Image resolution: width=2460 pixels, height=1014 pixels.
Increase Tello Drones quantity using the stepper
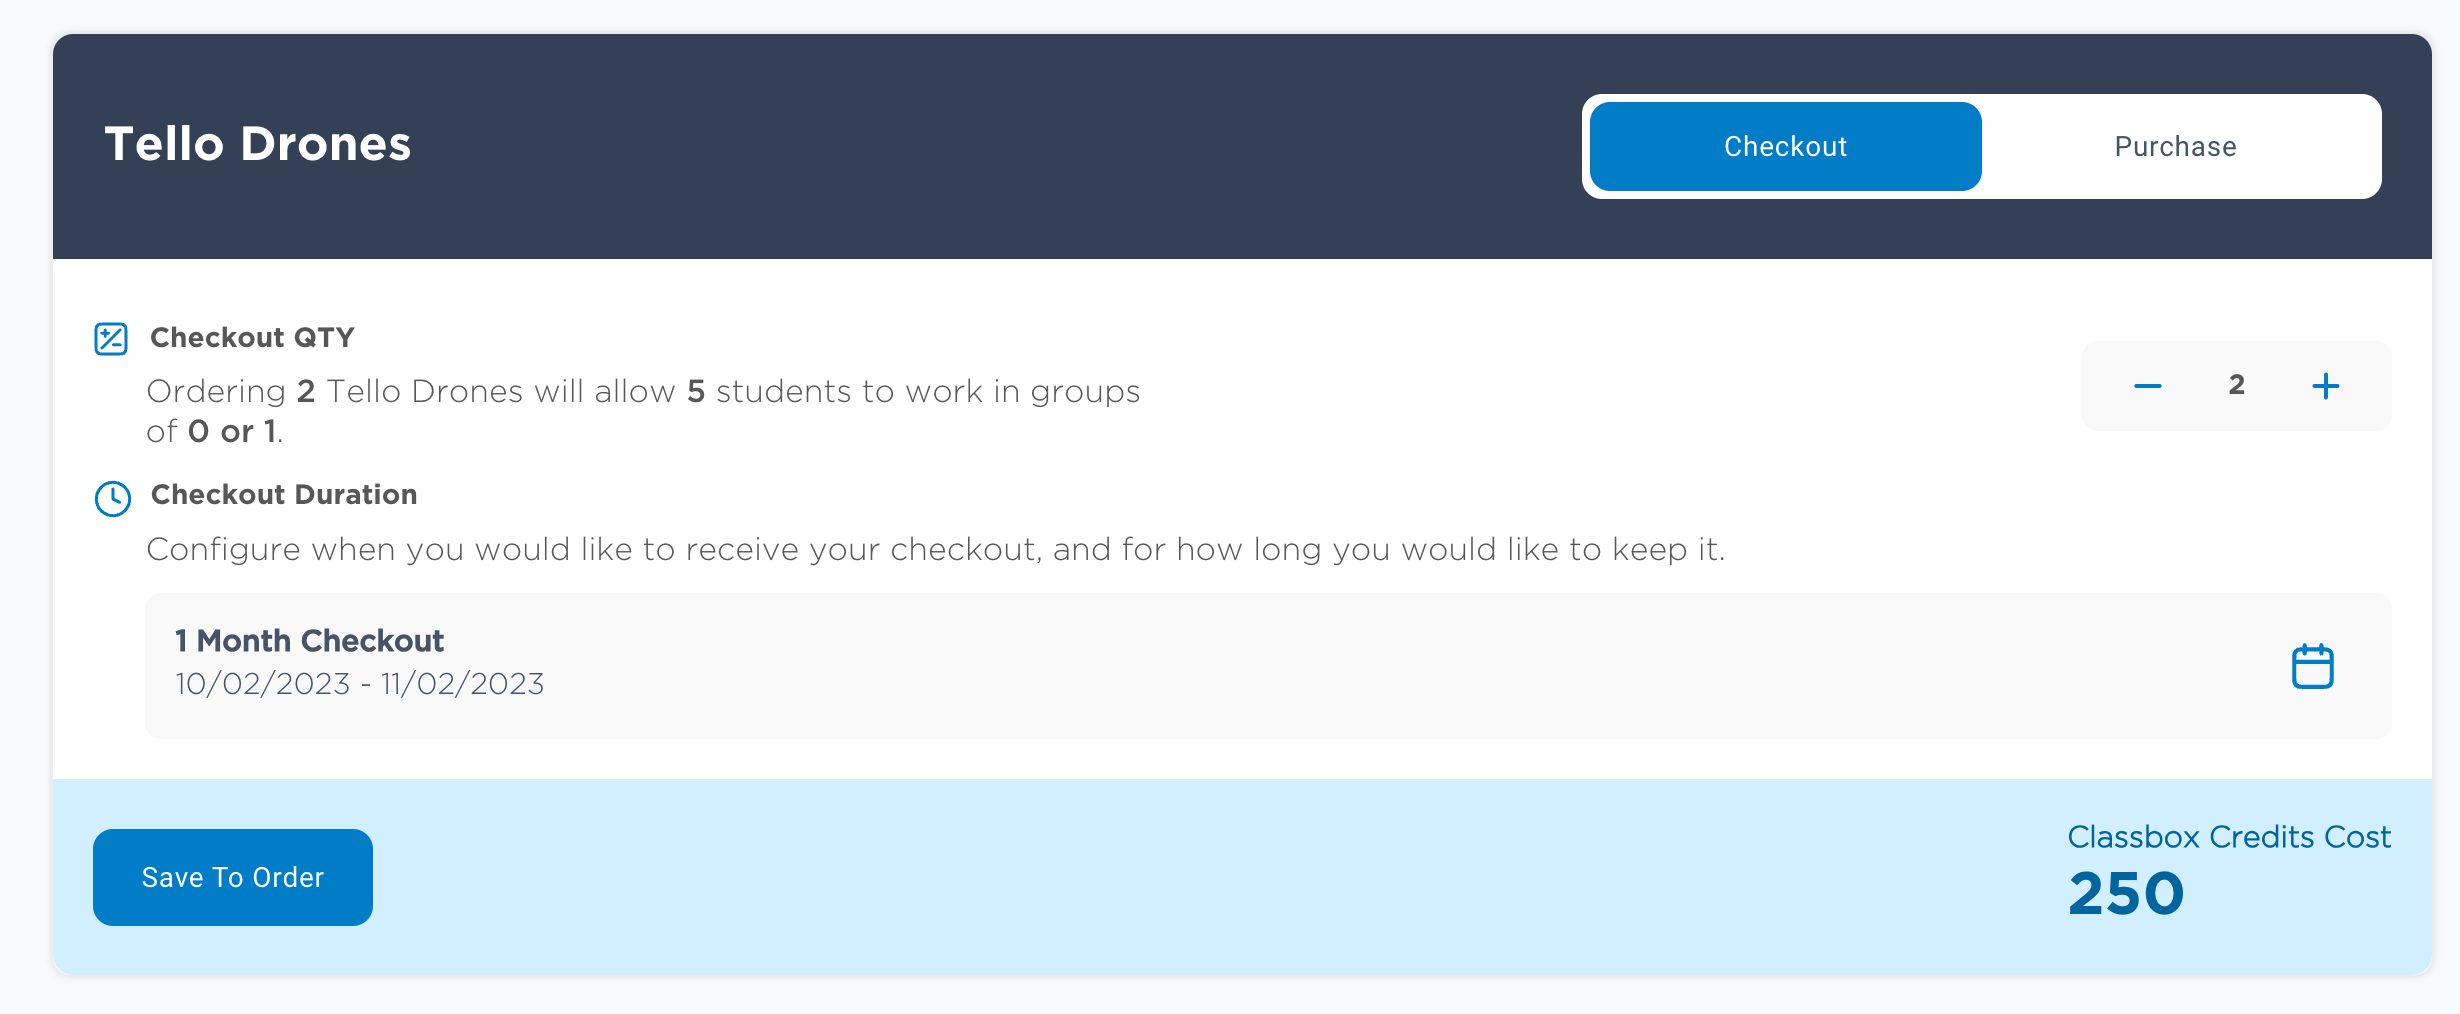pos(2325,386)
